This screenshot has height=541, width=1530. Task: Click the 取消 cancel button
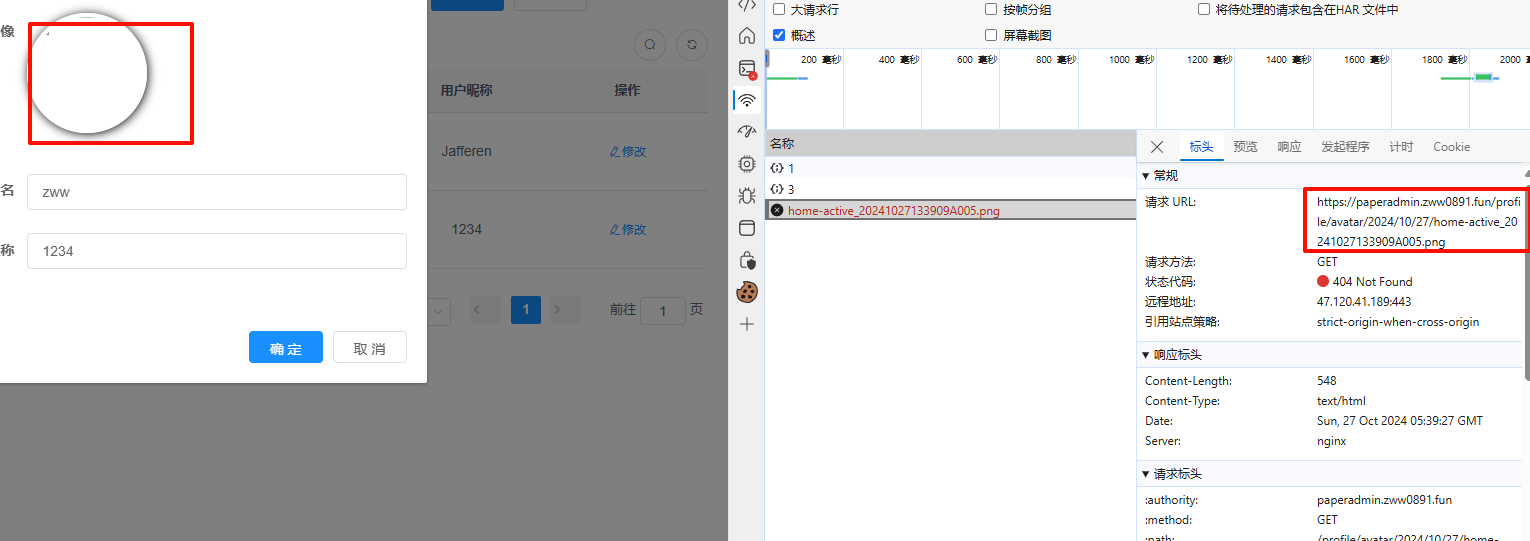tap(369, 348)
